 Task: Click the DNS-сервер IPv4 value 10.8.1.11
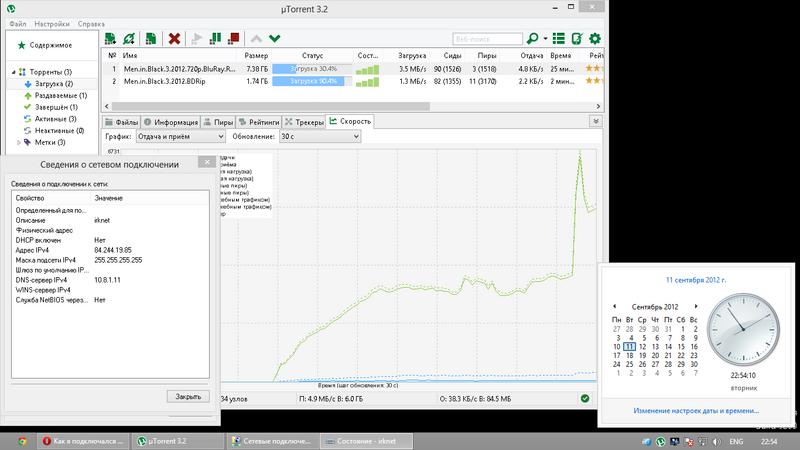pyautogui.click(x=107, y=280)
